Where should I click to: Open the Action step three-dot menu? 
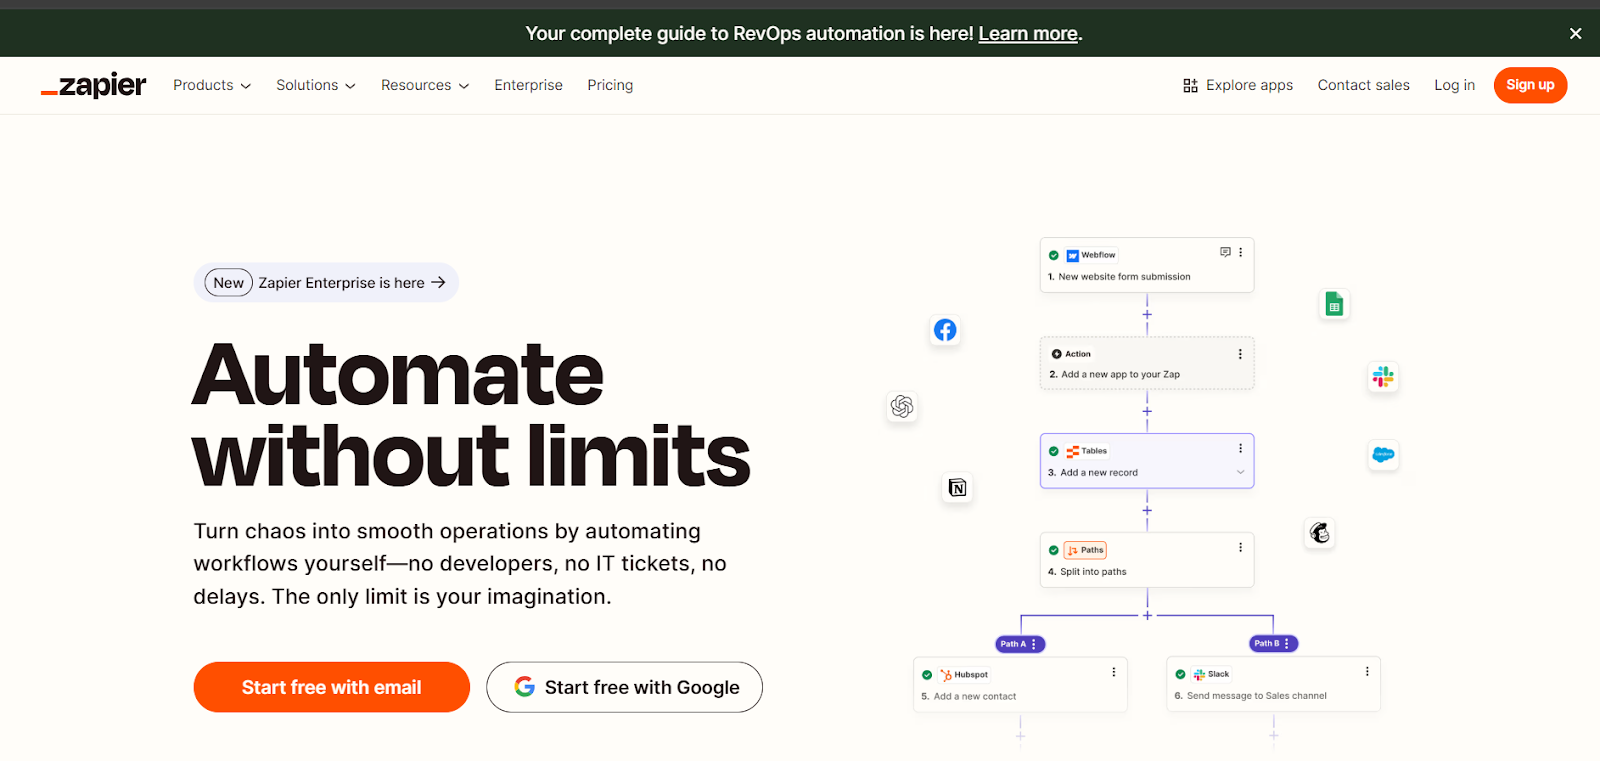pos(1240,354)
